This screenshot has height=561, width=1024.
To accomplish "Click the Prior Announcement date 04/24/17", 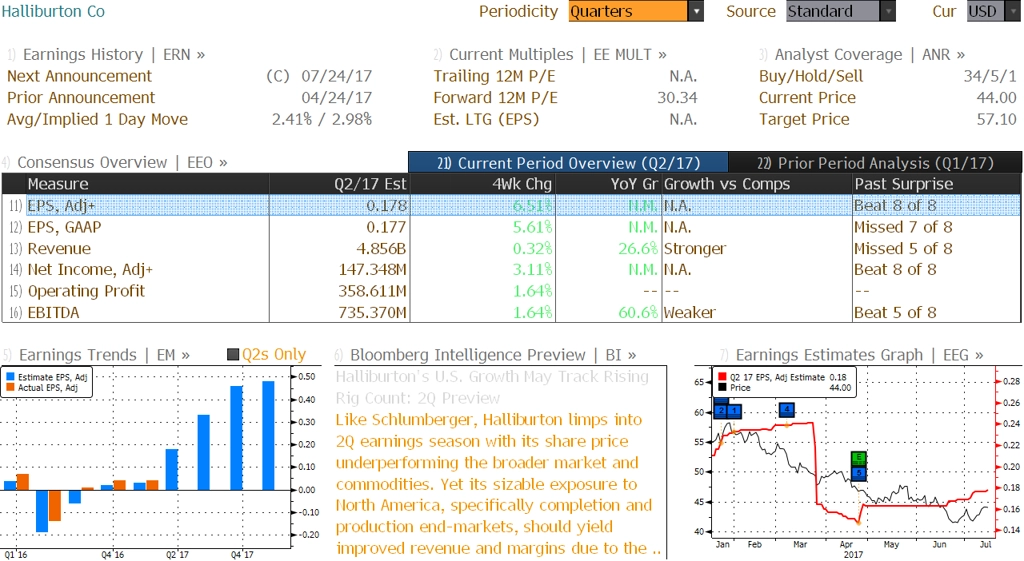I will click(x=336, y=98).
